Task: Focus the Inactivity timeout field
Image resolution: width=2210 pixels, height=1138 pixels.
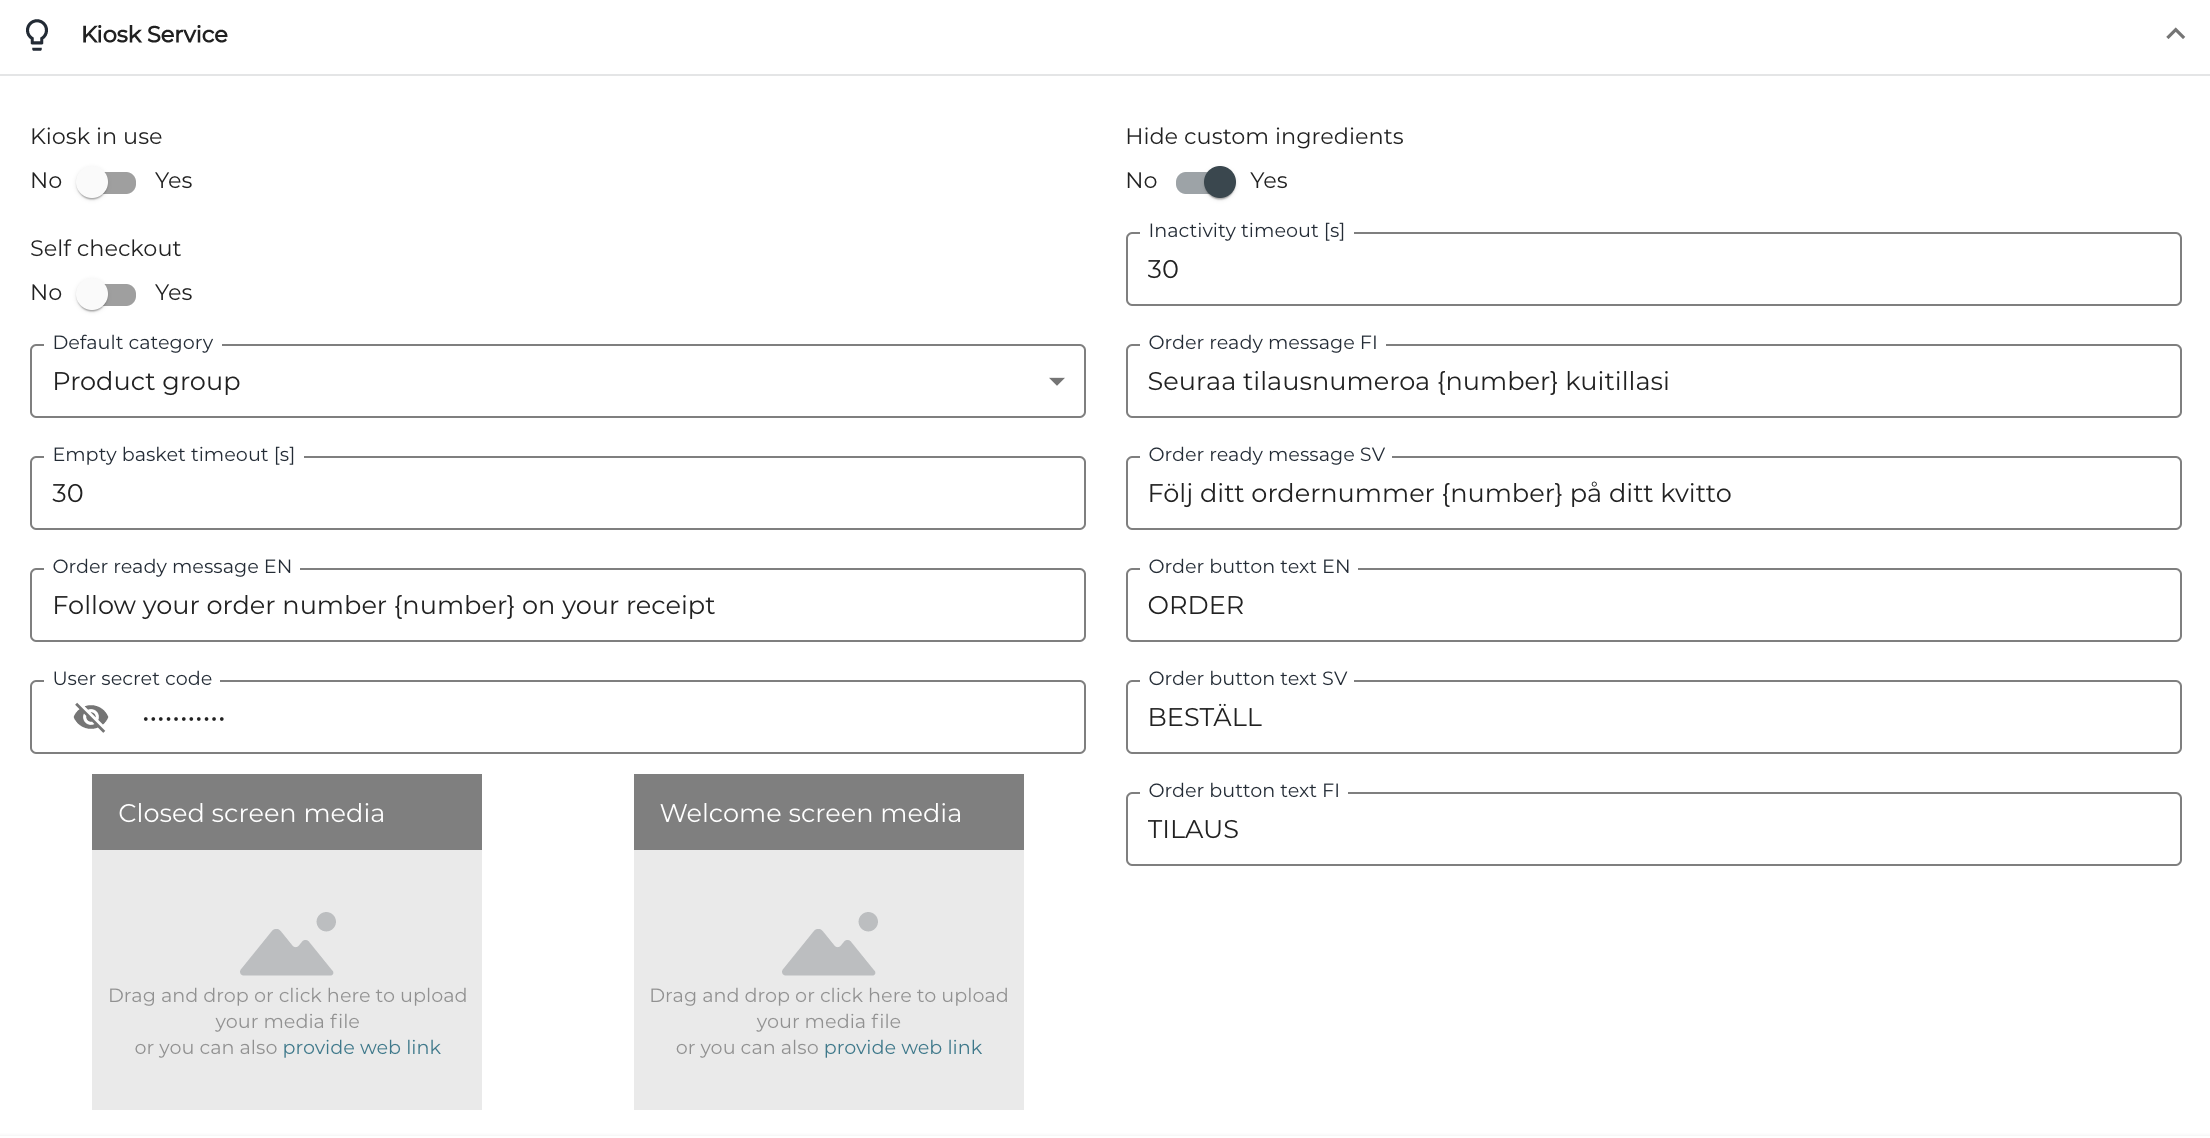Action: point(1652,270)
